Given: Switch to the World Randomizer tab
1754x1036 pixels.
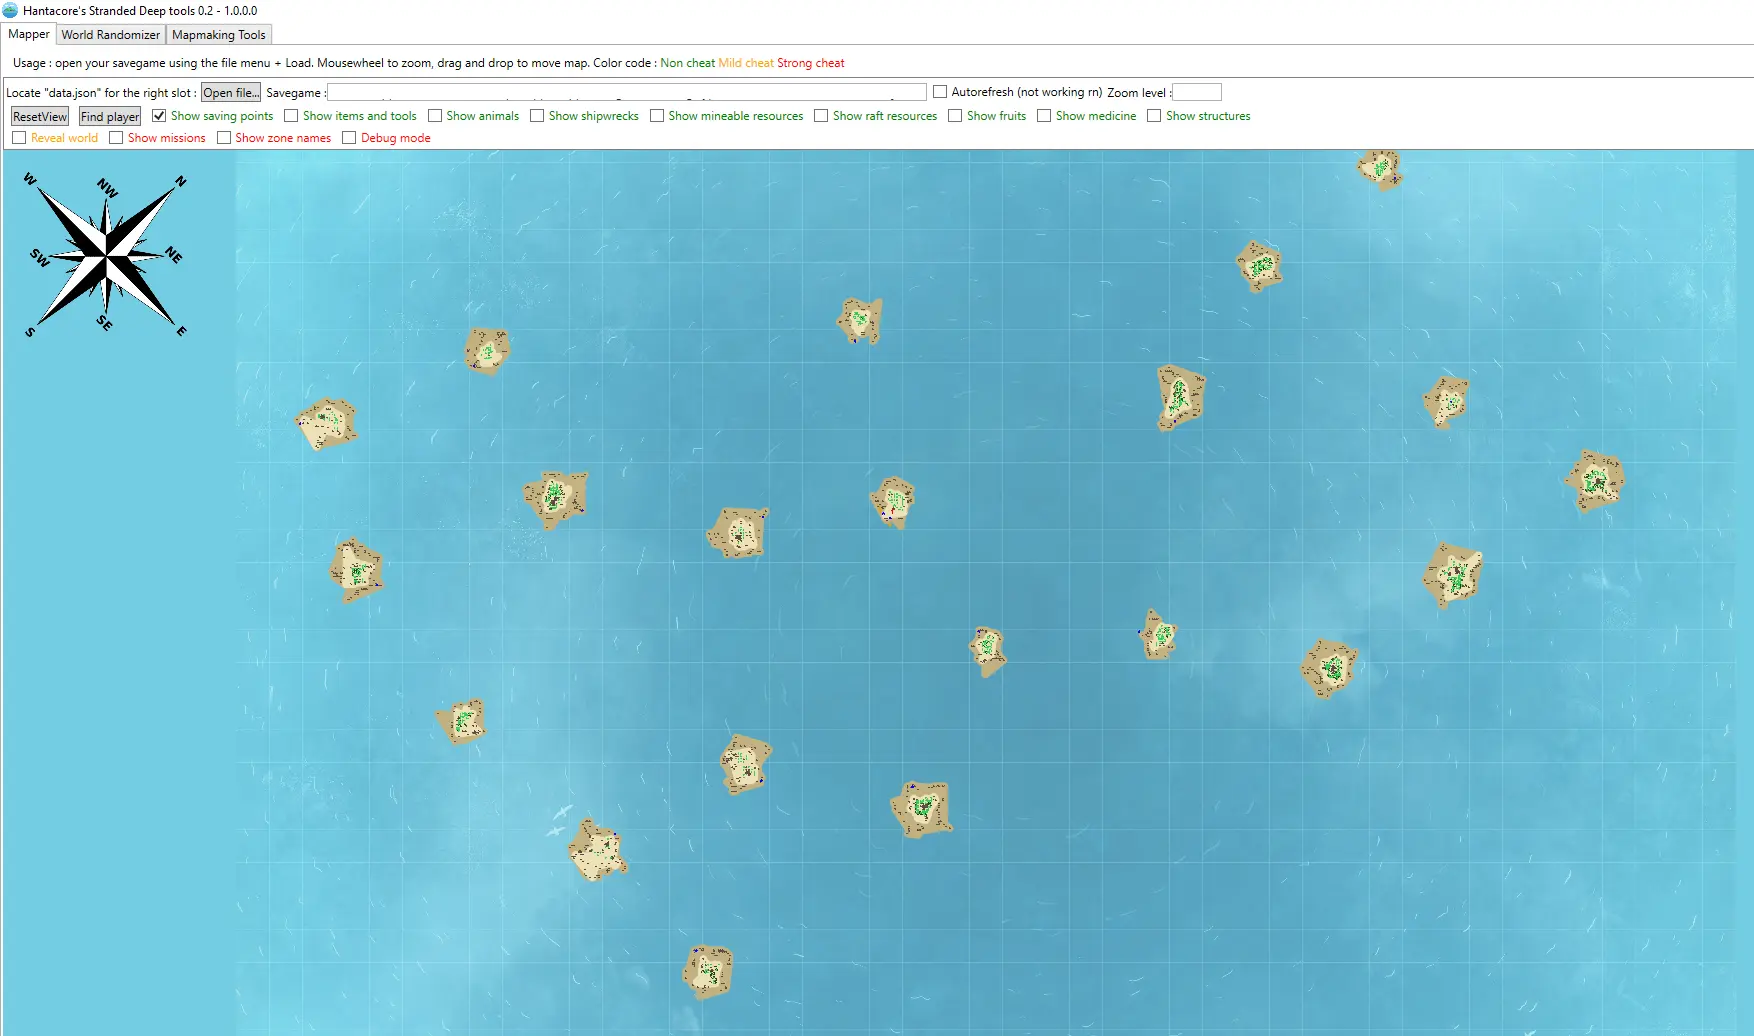Looking at the screenshot, I should pos(110,34).
